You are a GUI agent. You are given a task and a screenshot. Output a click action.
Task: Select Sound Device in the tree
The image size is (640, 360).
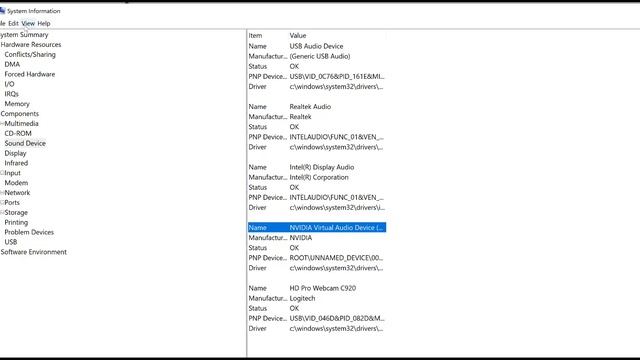pos(25,143)
